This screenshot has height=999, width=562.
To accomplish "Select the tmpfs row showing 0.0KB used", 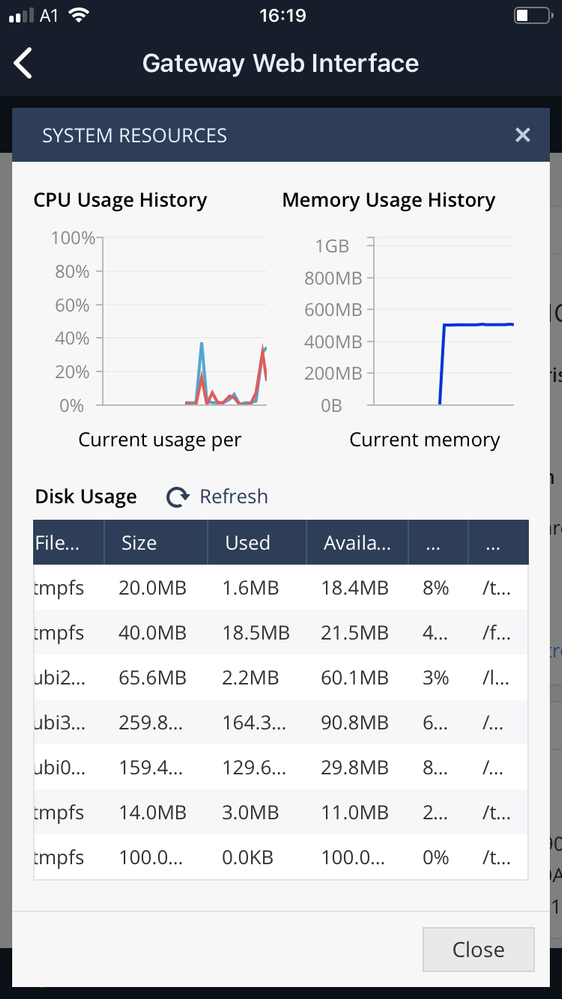I will [281, 857].
